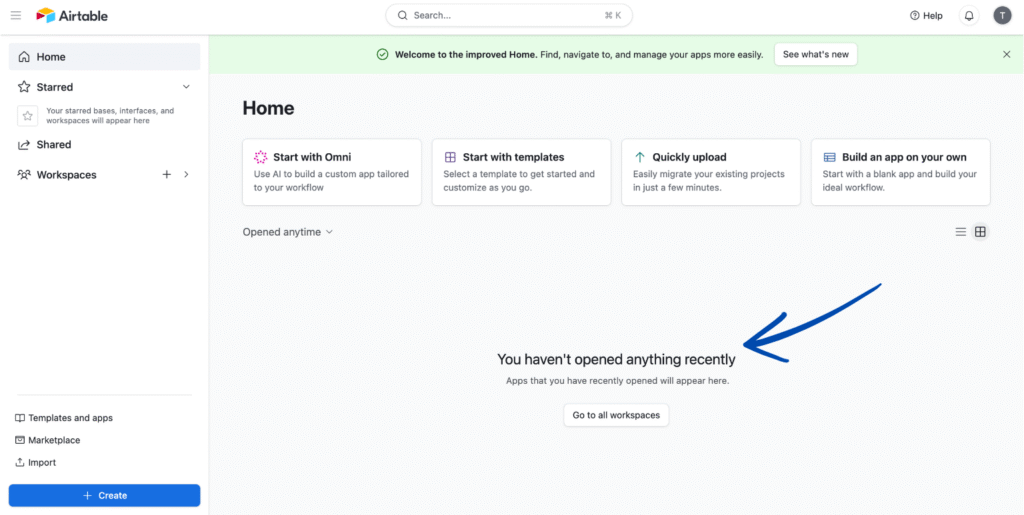
Task: Open the Opened anytime dropdown
Action: [288, 232]
